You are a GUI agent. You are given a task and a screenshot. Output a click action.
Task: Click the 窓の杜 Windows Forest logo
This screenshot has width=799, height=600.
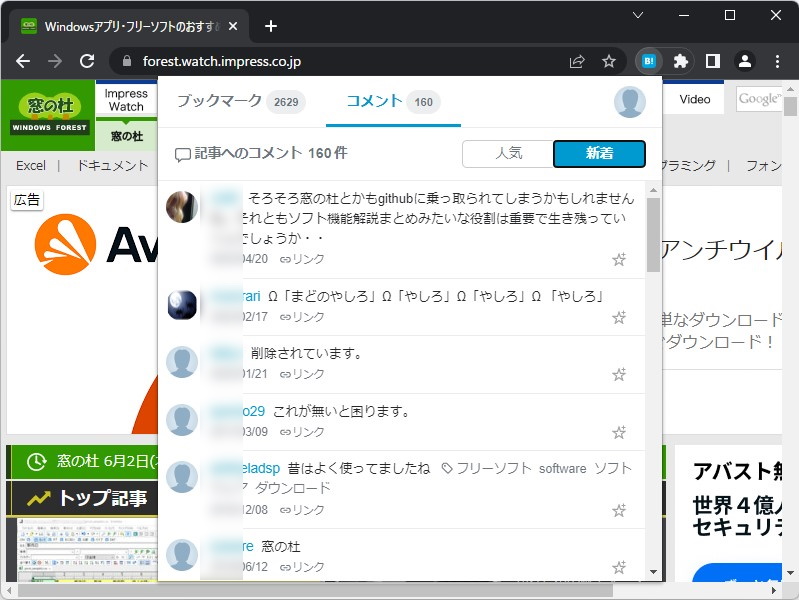(49, 114)
